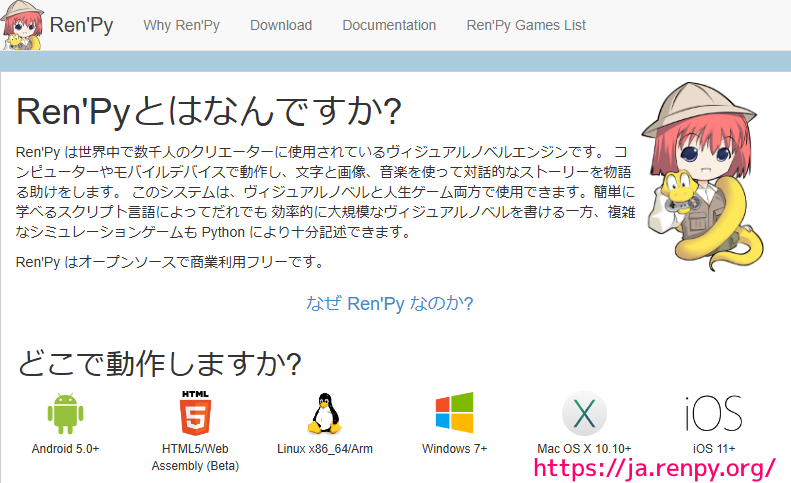Click the Windows 7+ label

(455, 449)
